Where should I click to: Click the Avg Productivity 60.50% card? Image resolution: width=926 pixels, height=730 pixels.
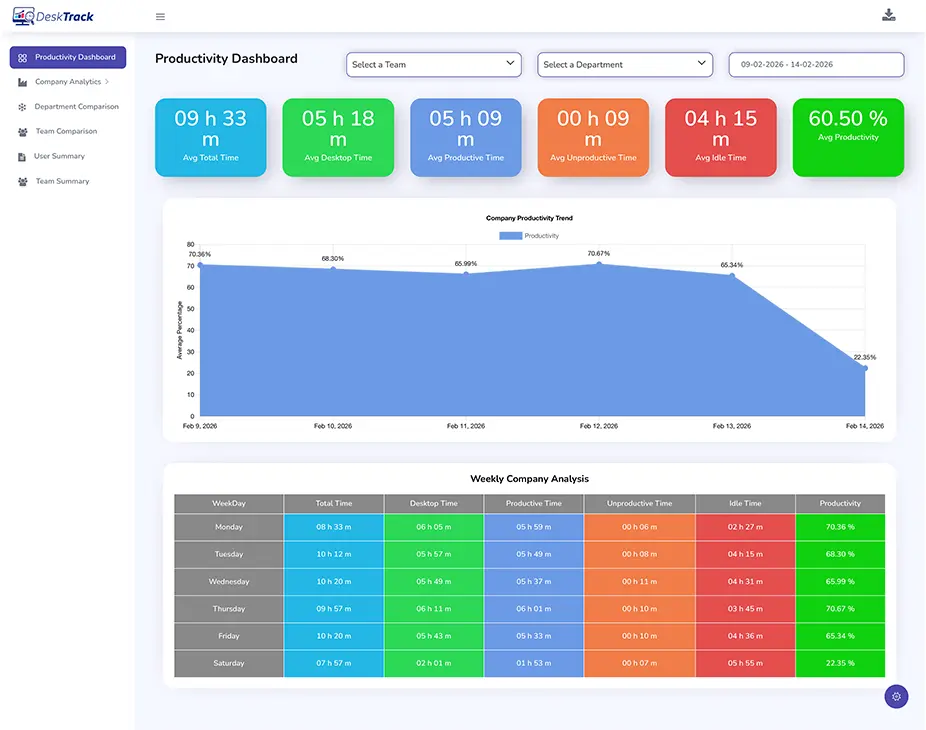tap(848, 137)
